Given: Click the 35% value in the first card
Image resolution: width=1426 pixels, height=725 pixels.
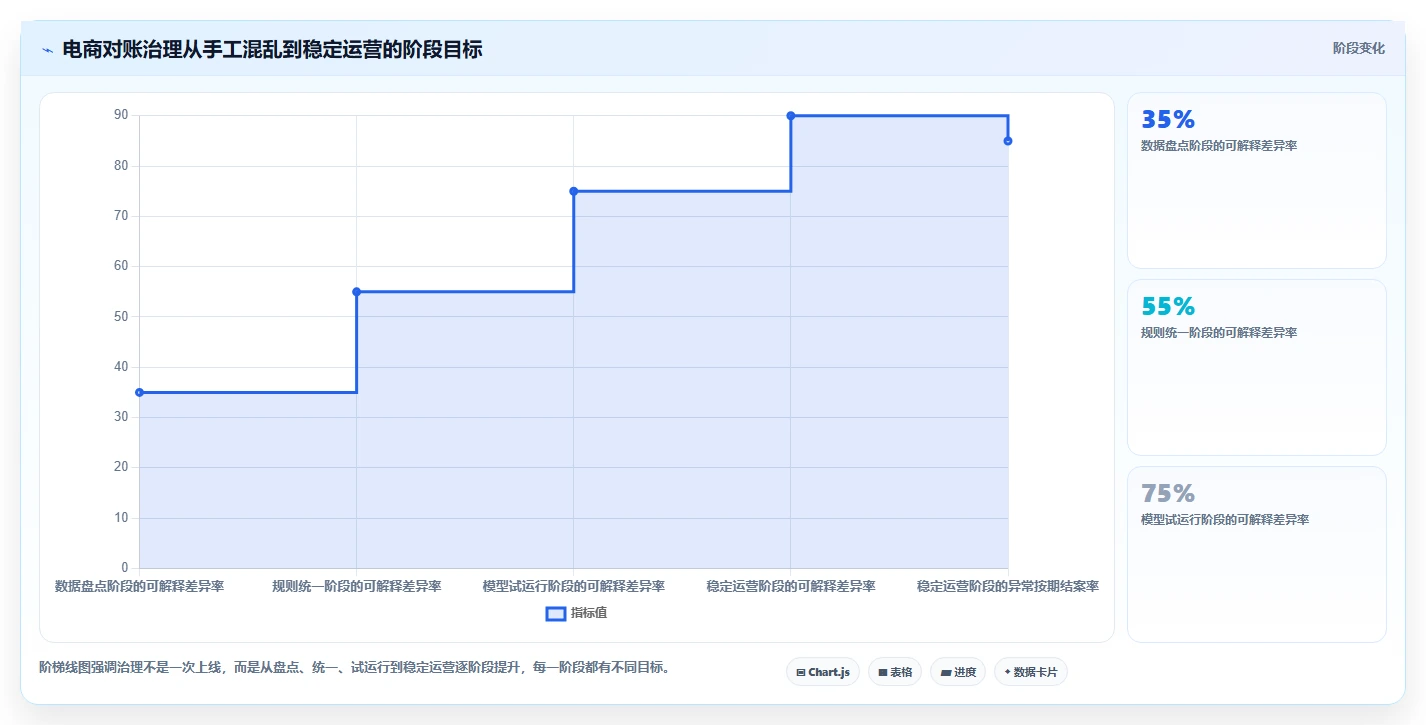Looking at the screenshot, I should pos(1168,120).
